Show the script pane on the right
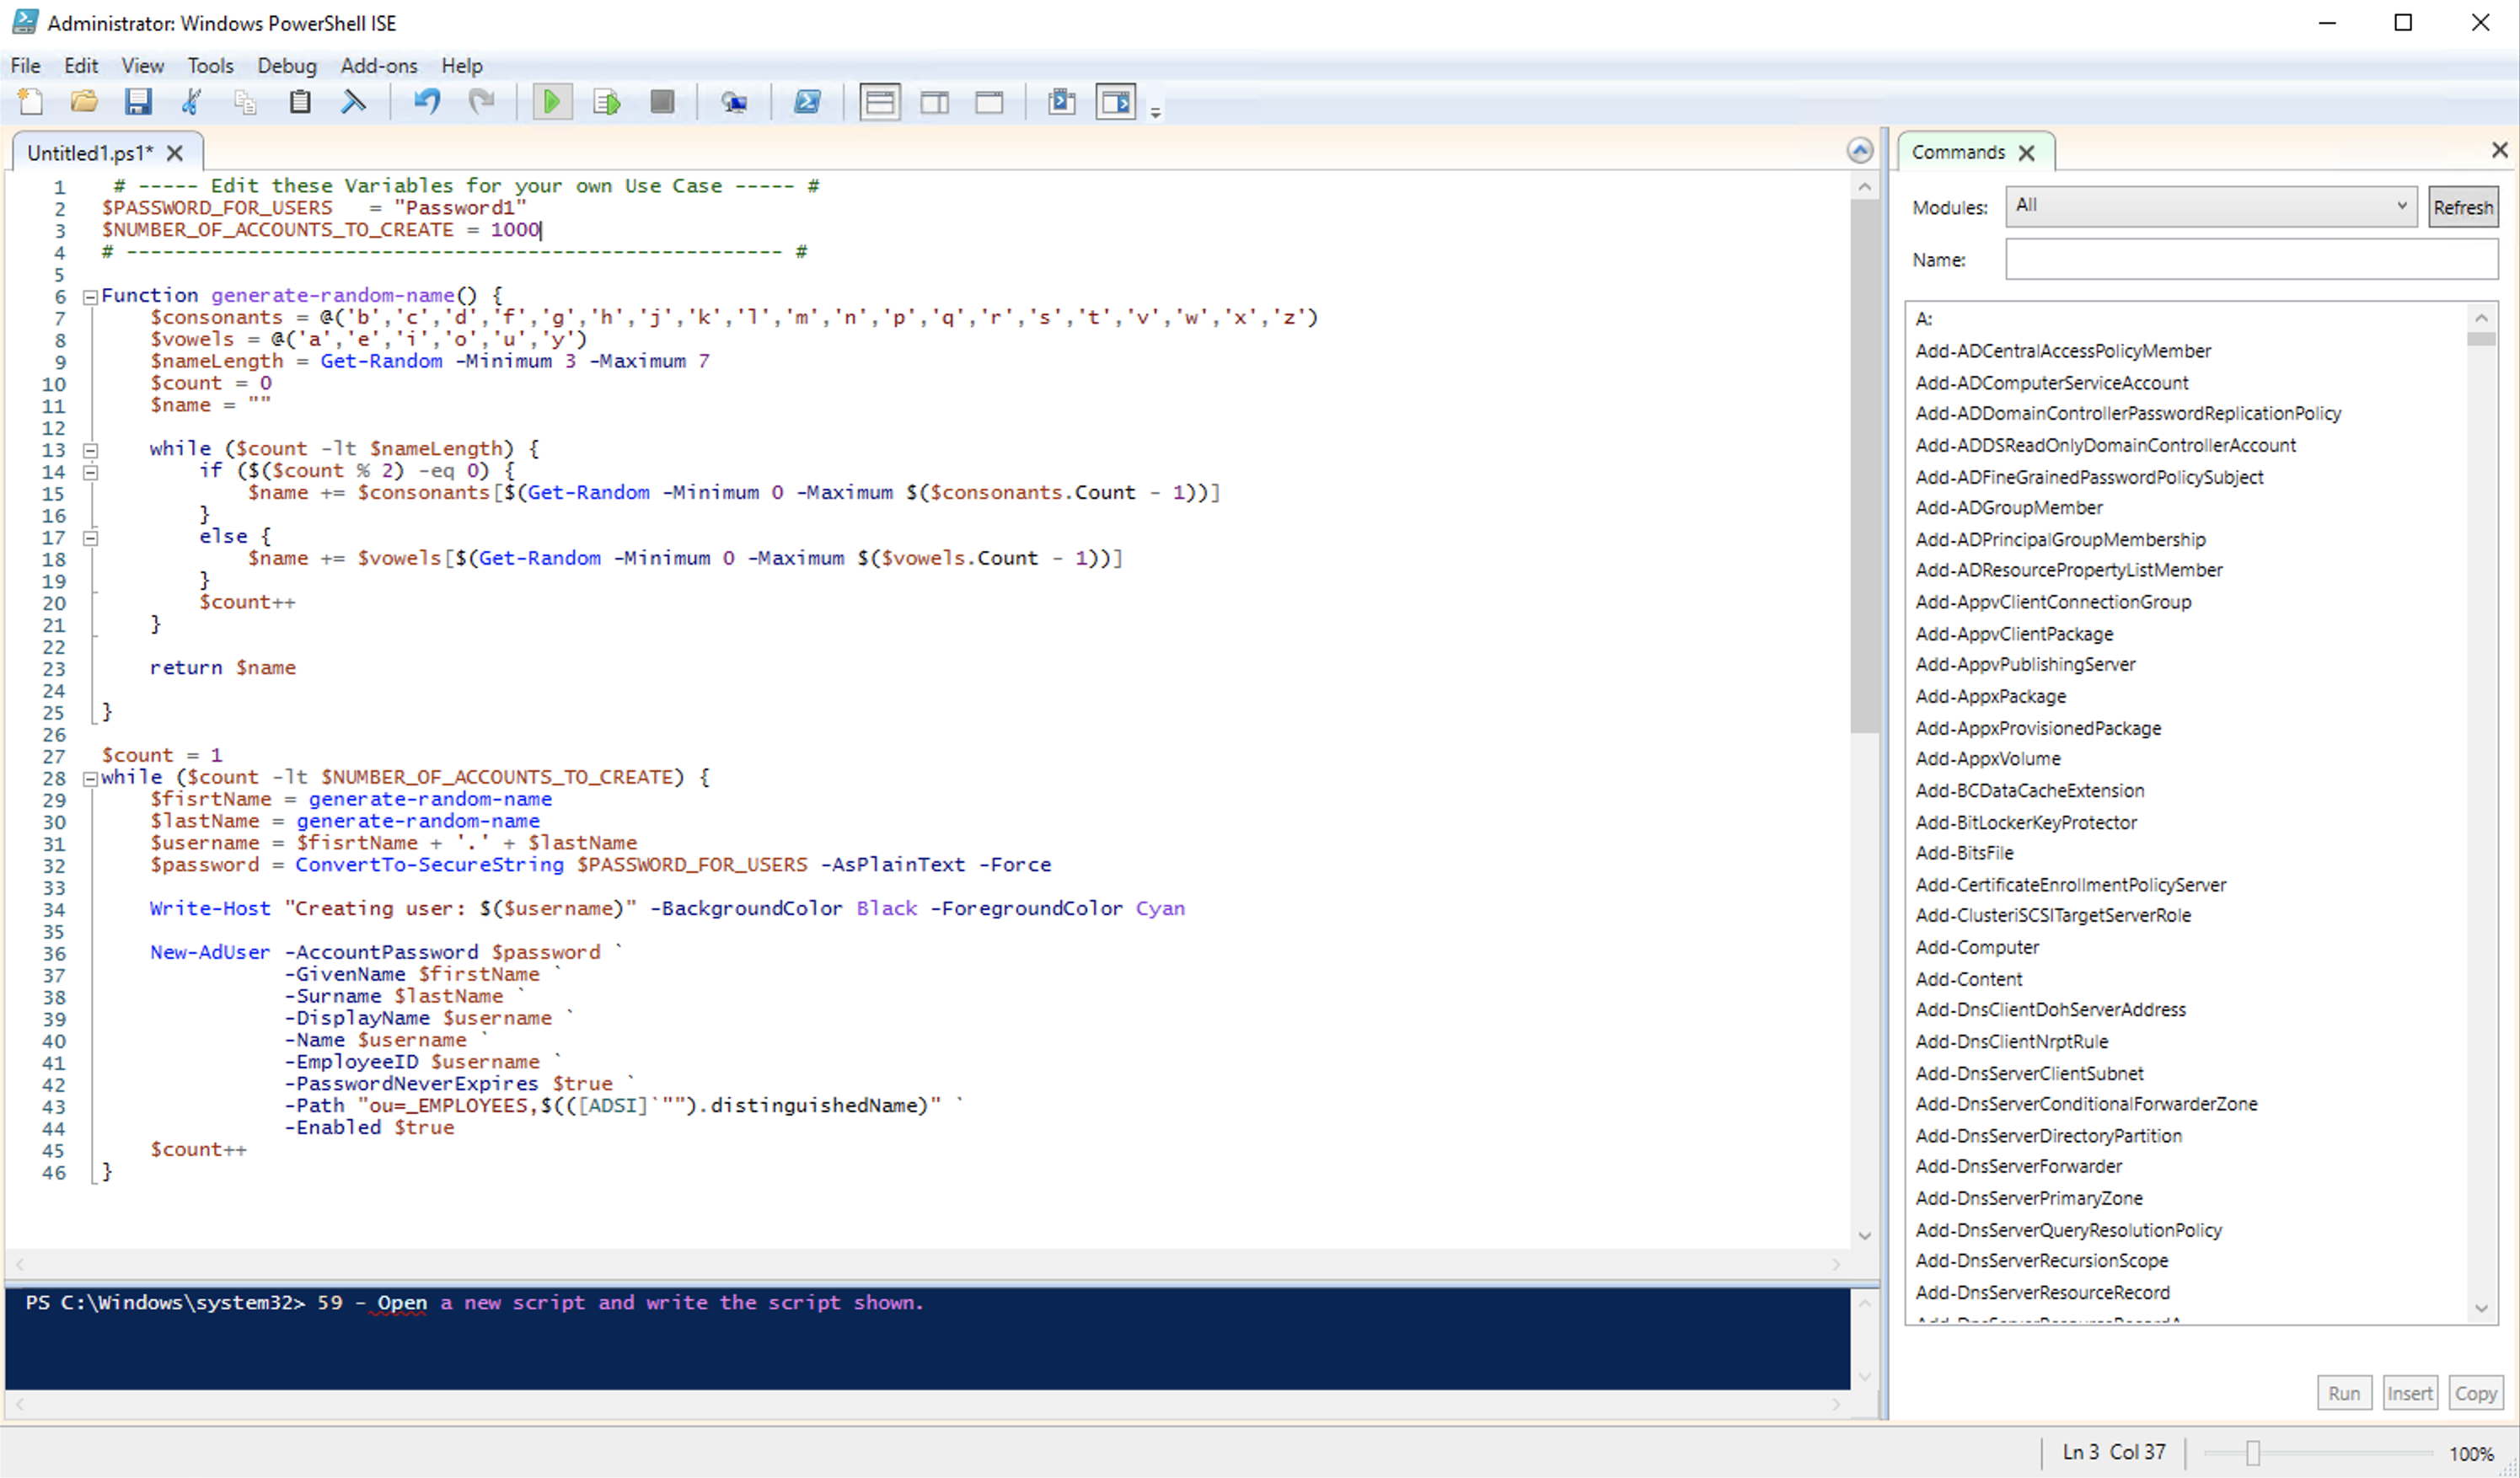Image resolution: width=2520 pixels, height=1478 pixels. 935,101
